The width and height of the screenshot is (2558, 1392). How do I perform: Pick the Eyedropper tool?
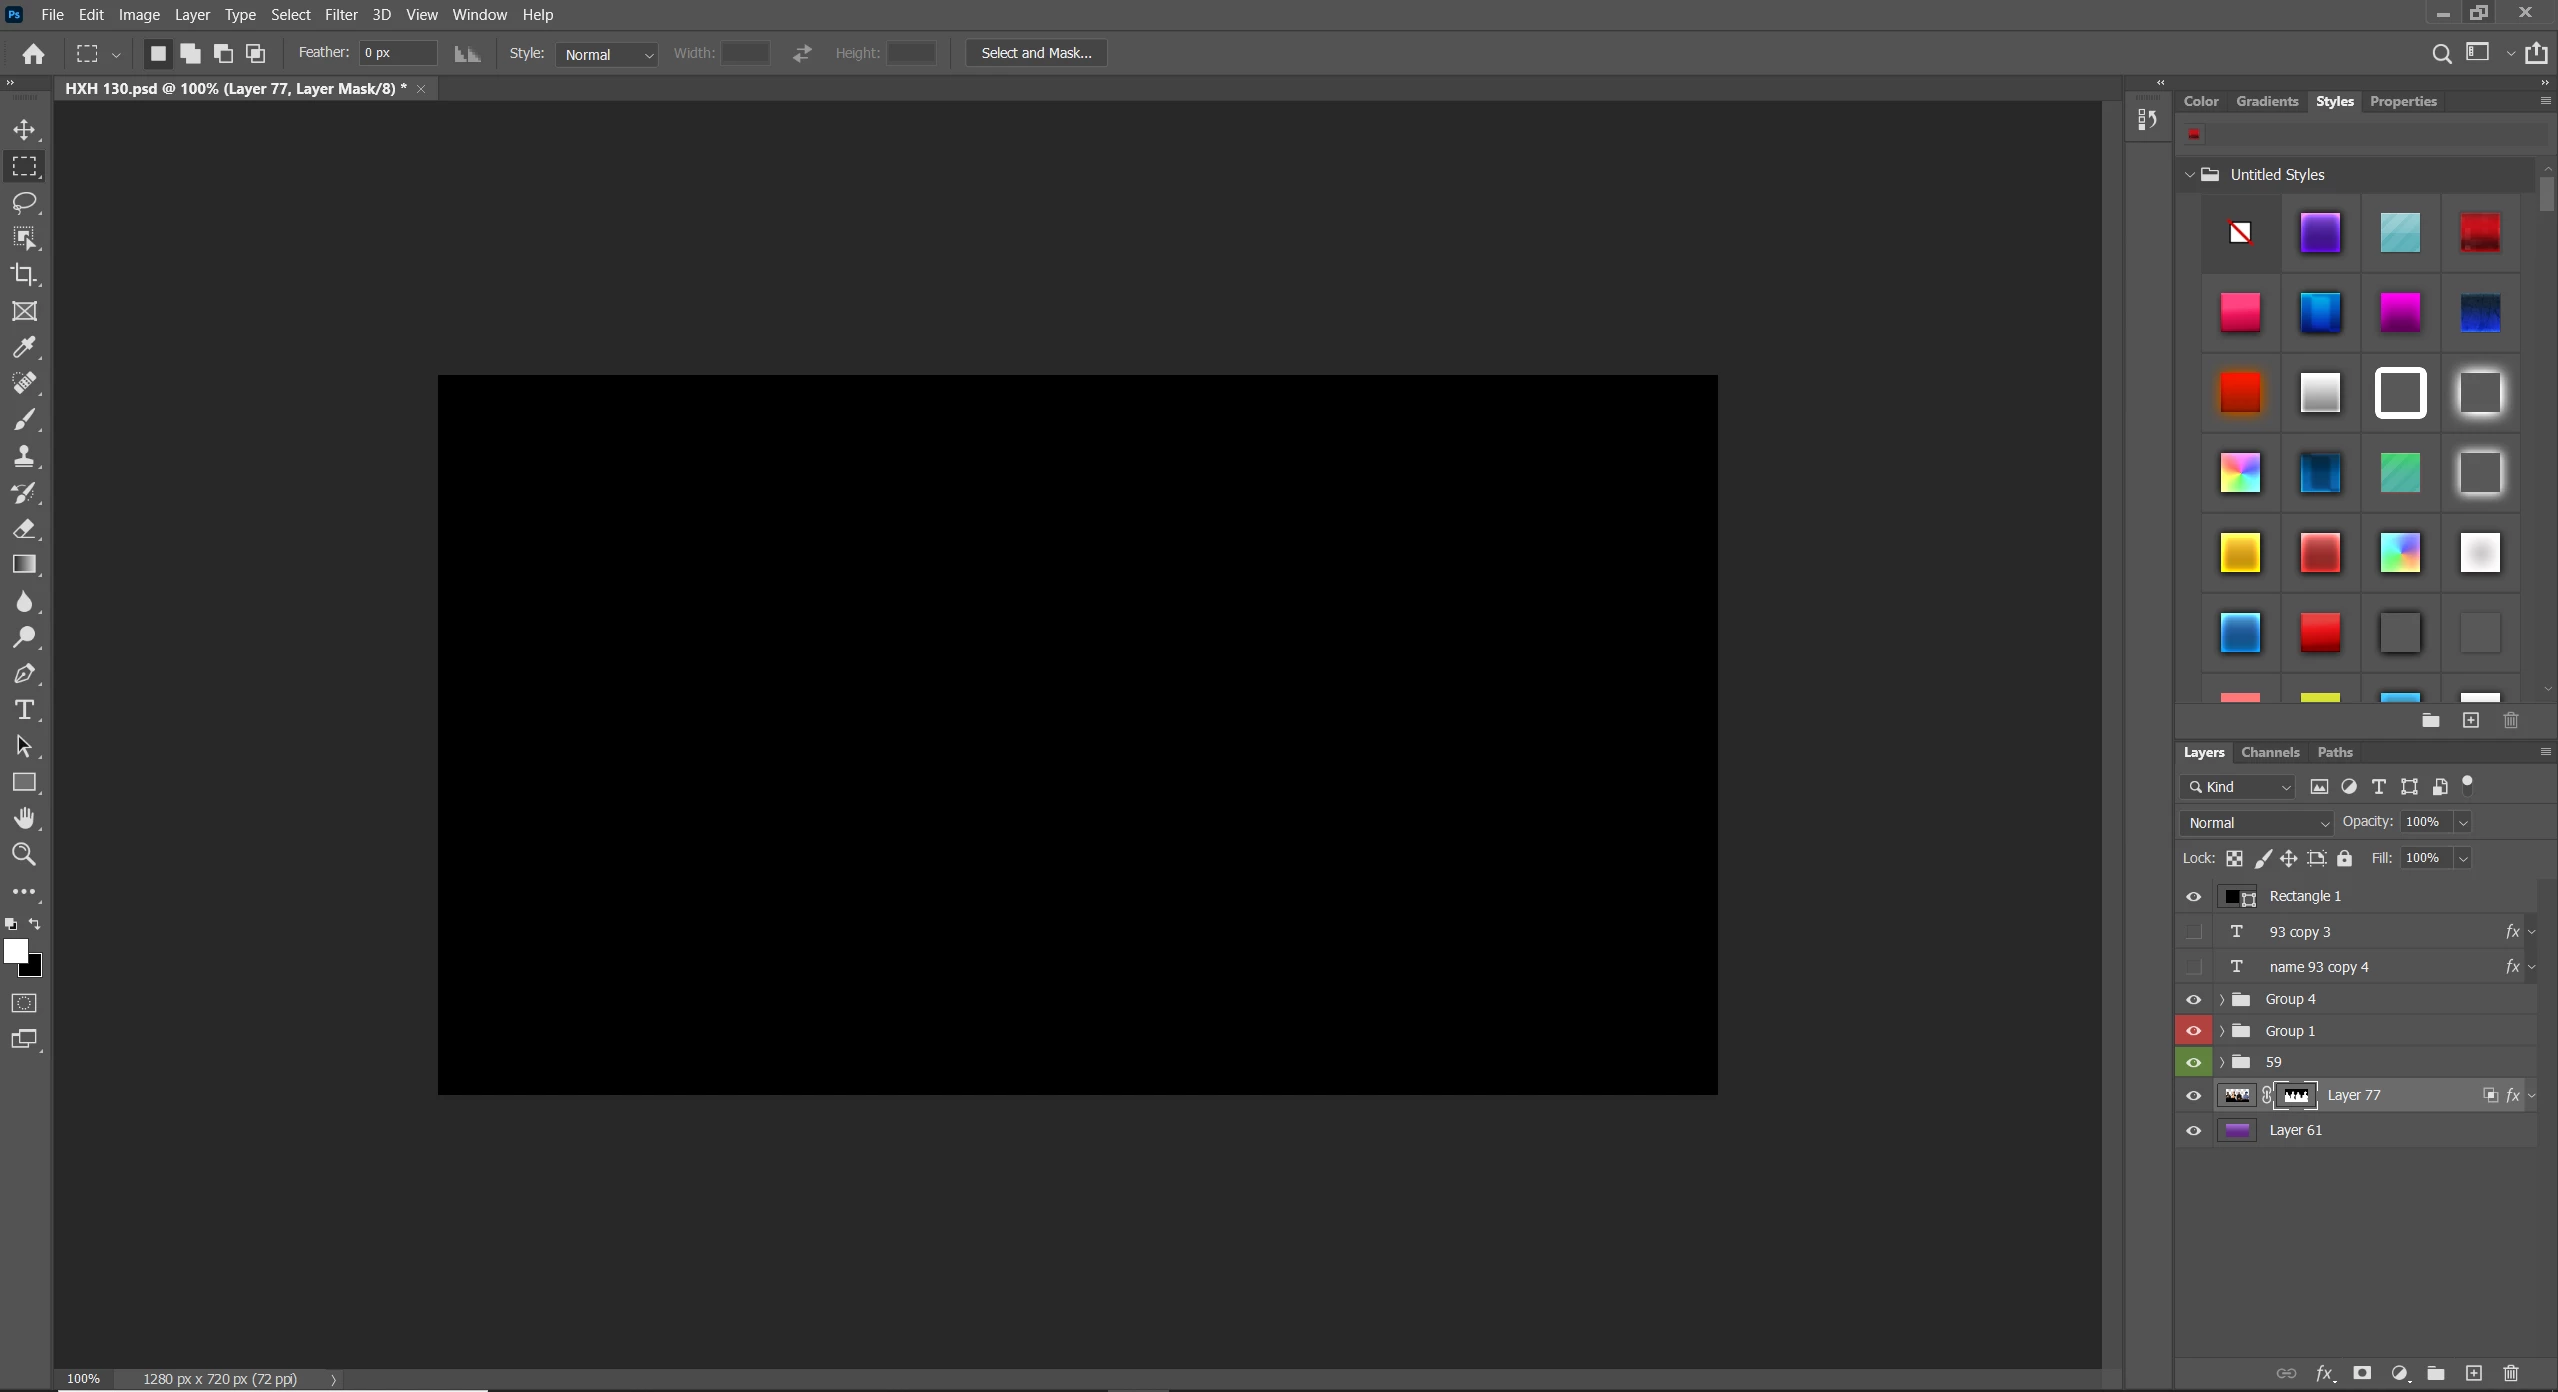(24, 347)
